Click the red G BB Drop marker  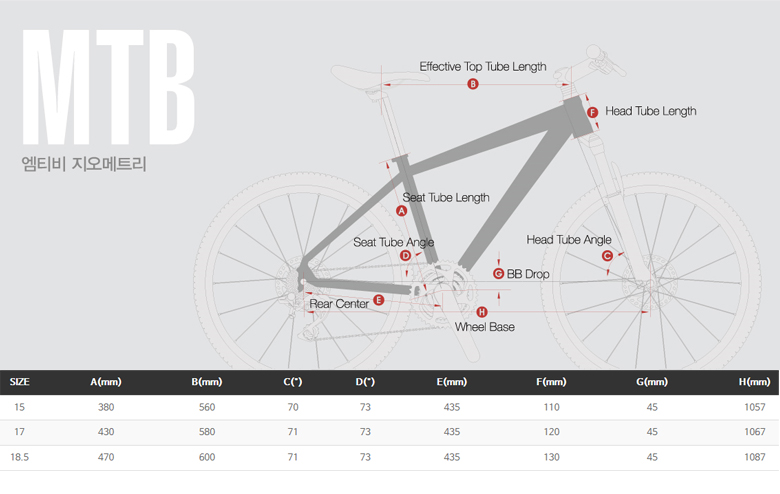498,274
